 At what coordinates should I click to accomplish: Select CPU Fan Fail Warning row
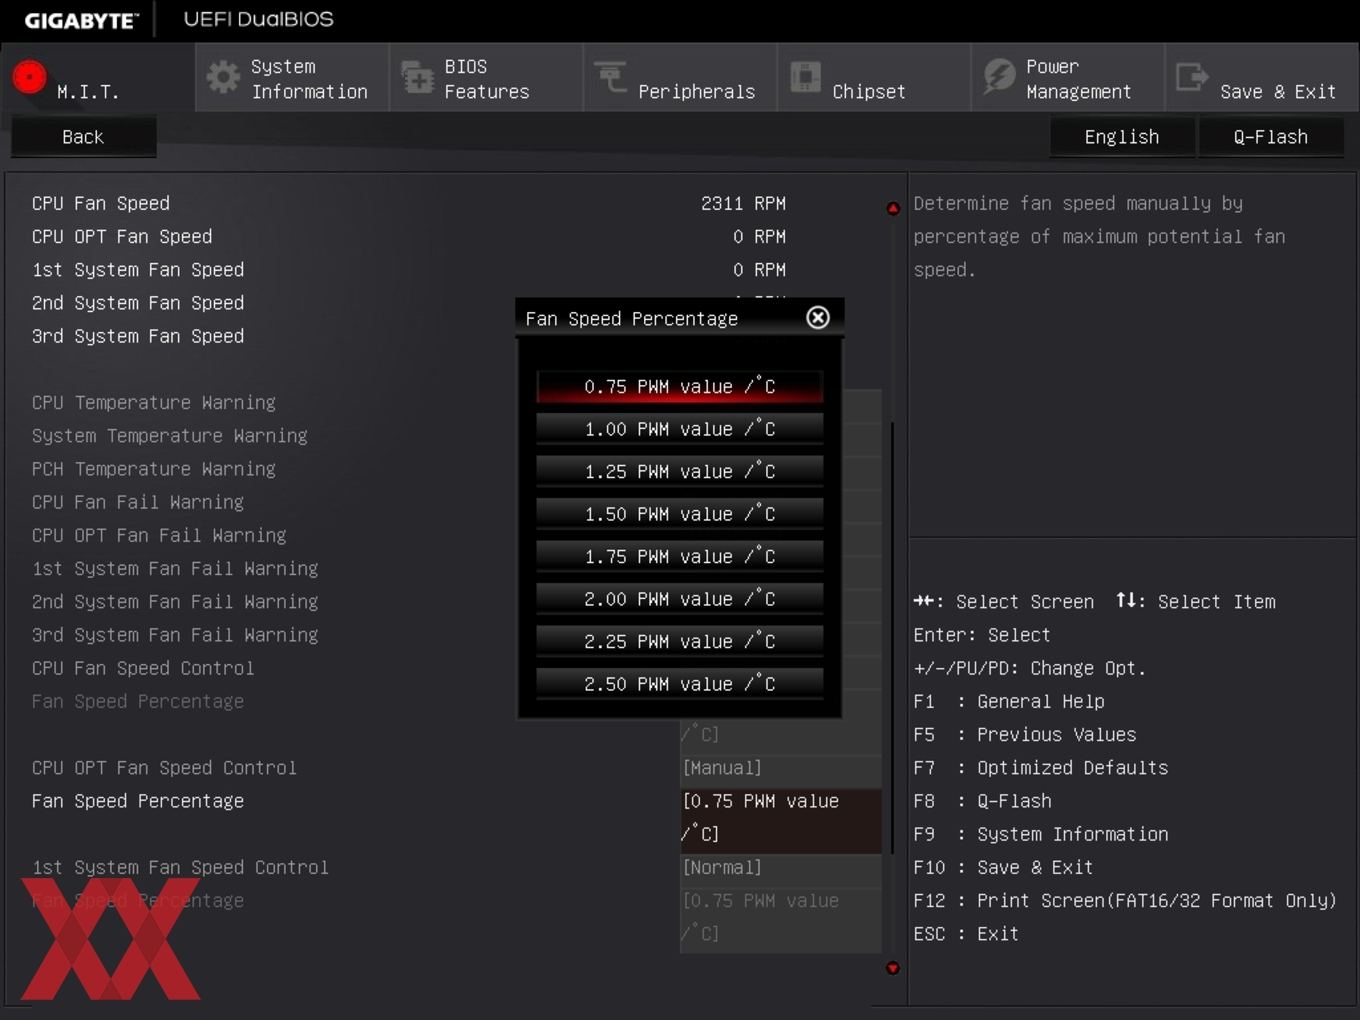(137, 502)
